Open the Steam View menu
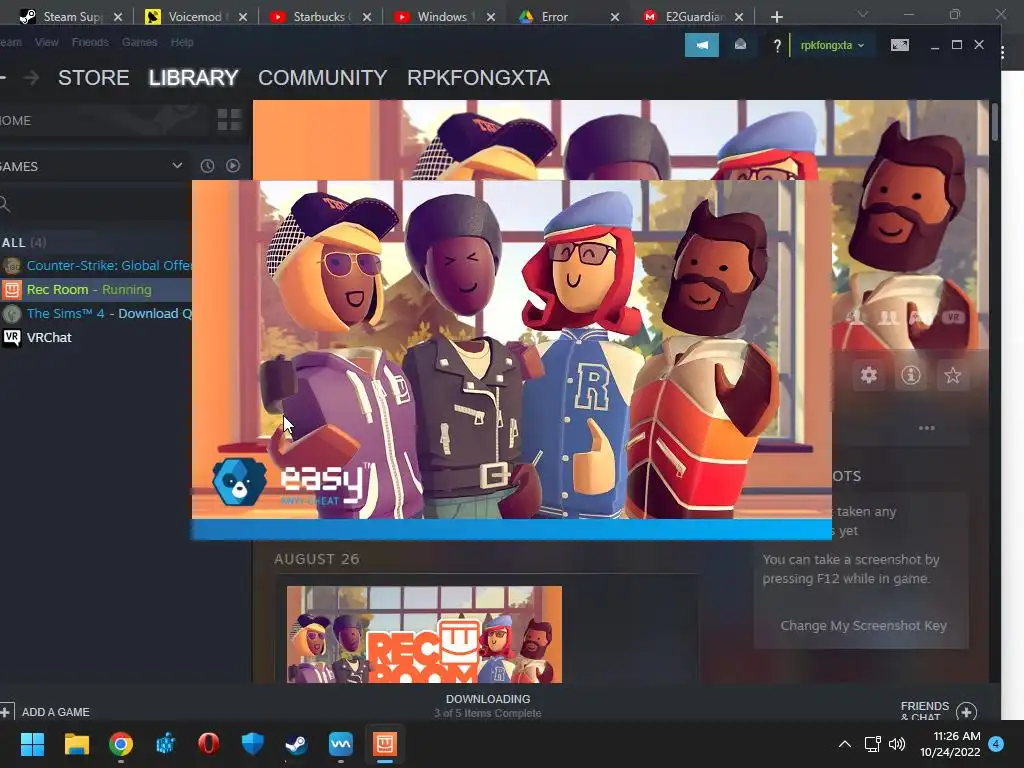The width and height of the screenshot is (1024, 768). (x=46, y=42)
